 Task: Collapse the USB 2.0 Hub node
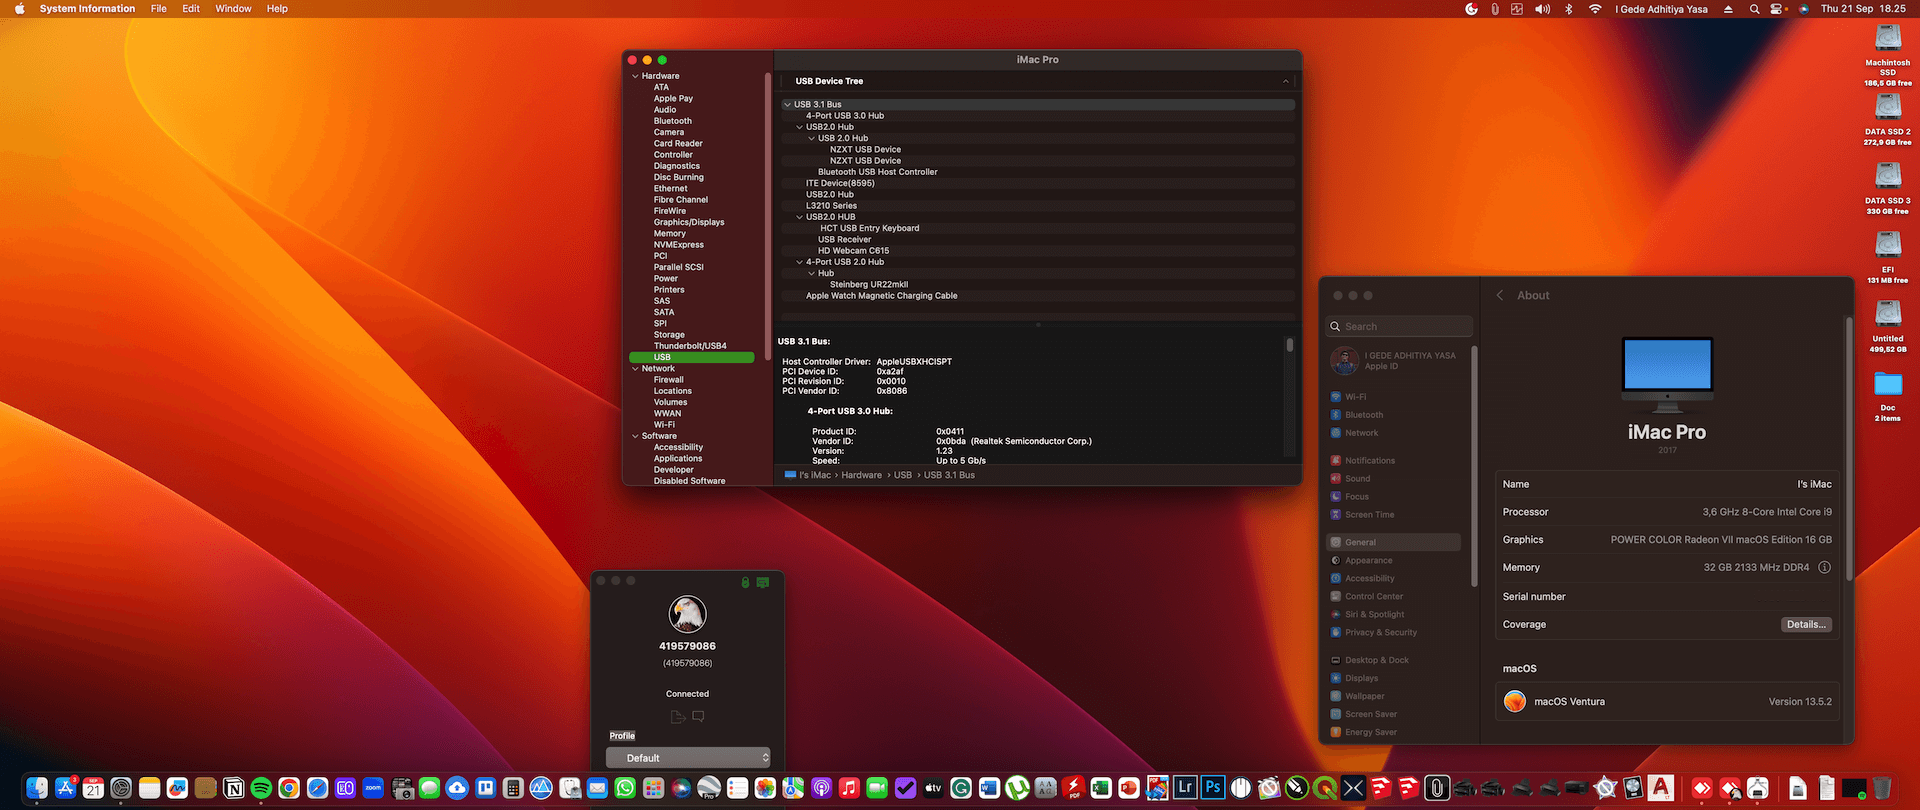point(811,138)
